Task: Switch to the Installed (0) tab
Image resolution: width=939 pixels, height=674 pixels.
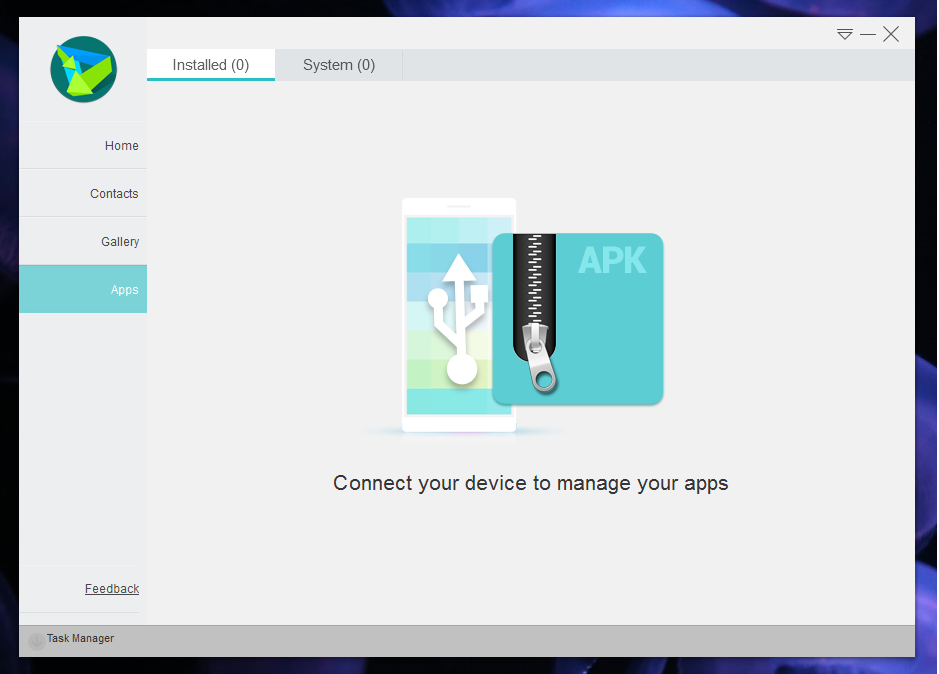Action: [211, 65]
